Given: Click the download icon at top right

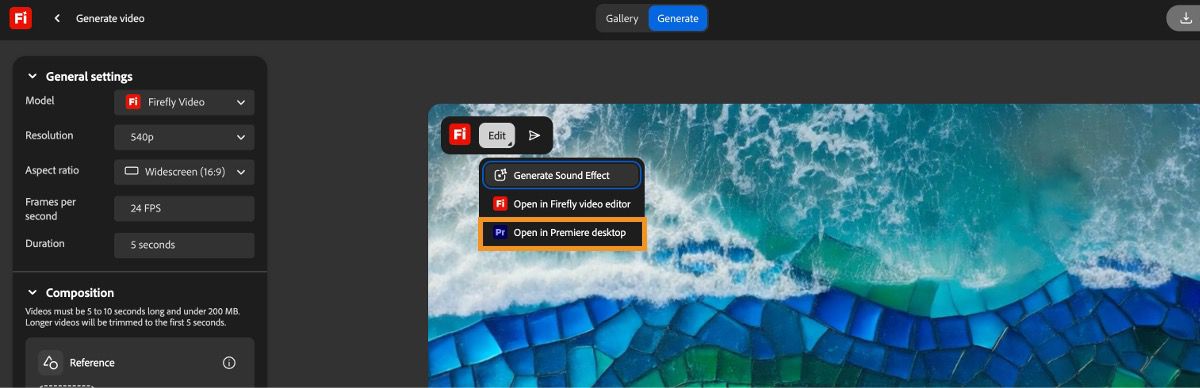Looking at the screenshot, I should tap(1187, 18).
